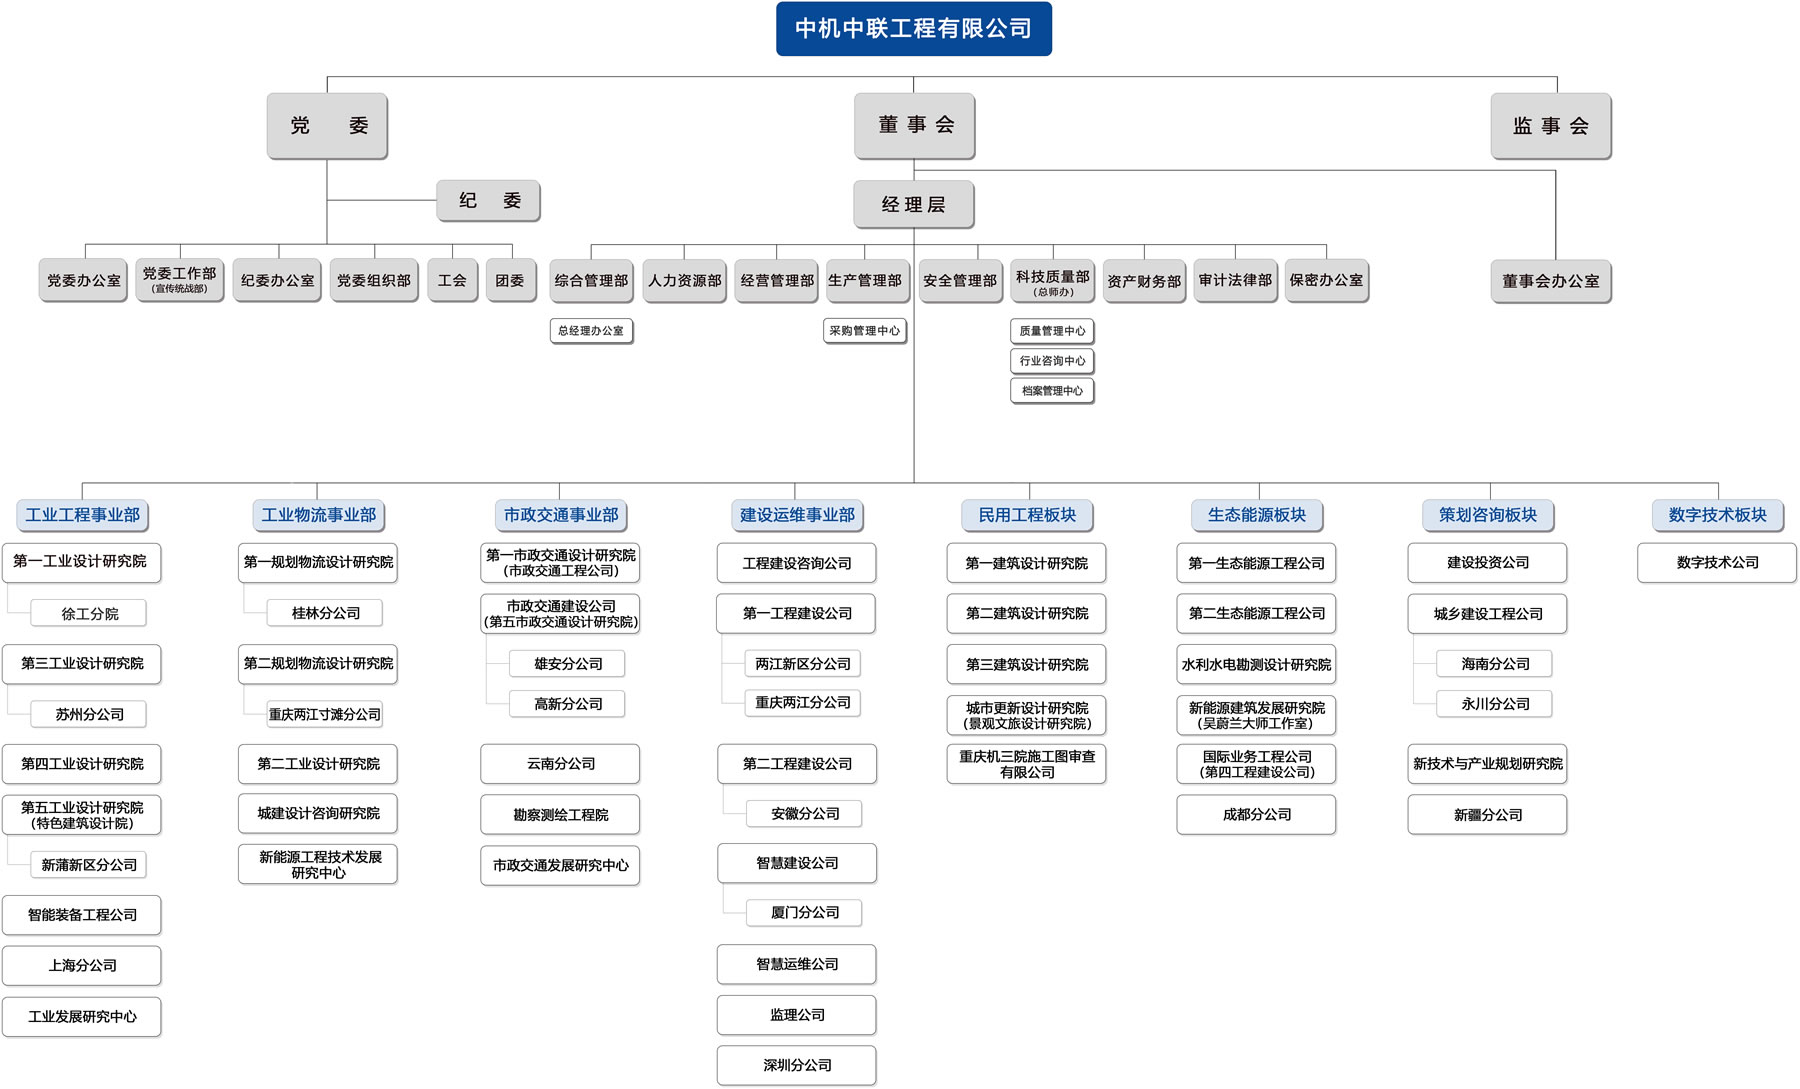Click the 重庆两江寸滩分公司 box
This screenshot has height=1089, width=1800.
(325, 715)
